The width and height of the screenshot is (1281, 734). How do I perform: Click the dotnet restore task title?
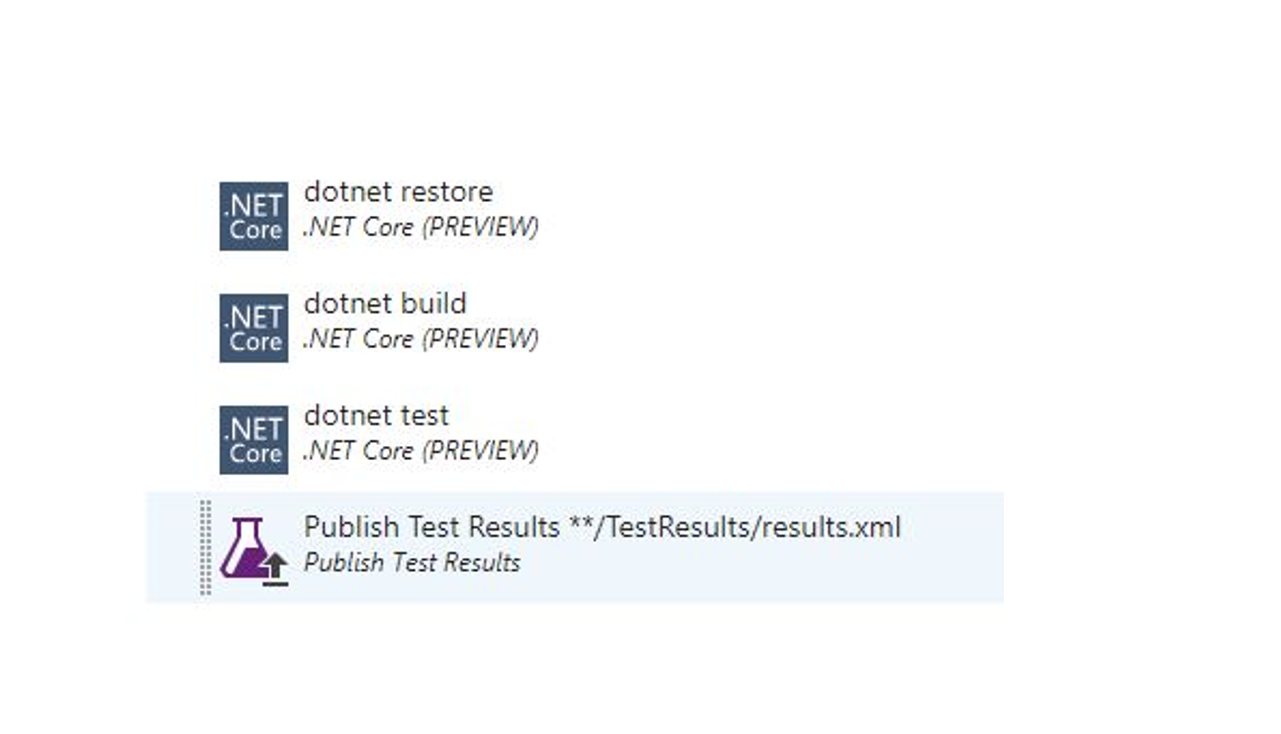(x=398, y=192)
